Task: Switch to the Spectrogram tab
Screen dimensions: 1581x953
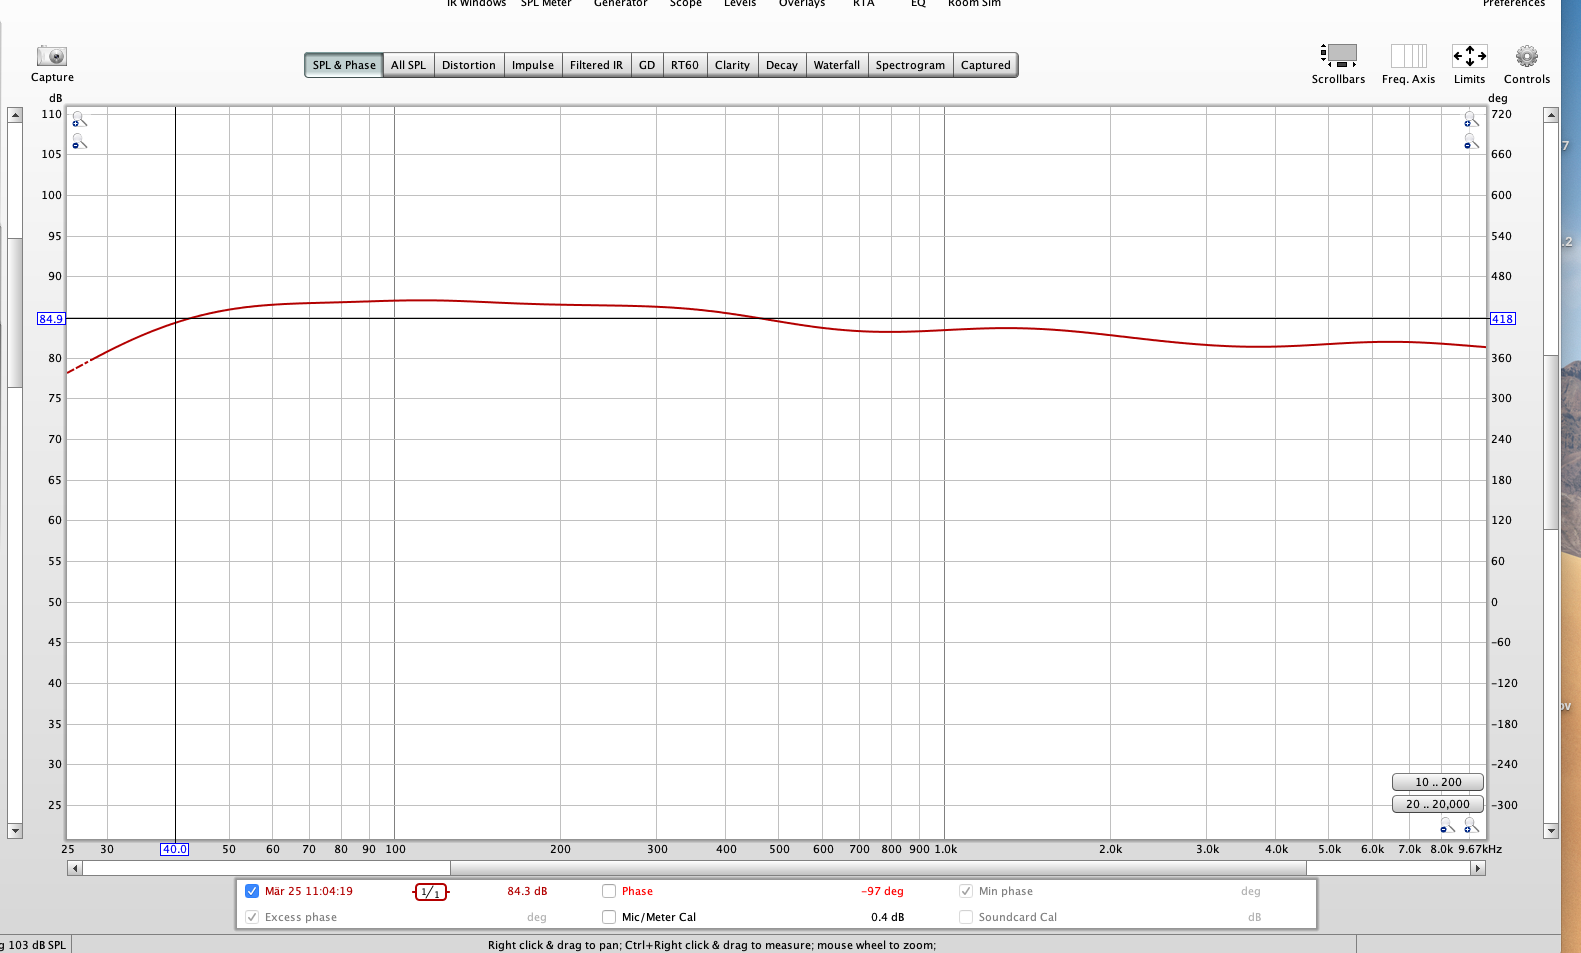Action: pyautogui.click(x=910, y=65)
